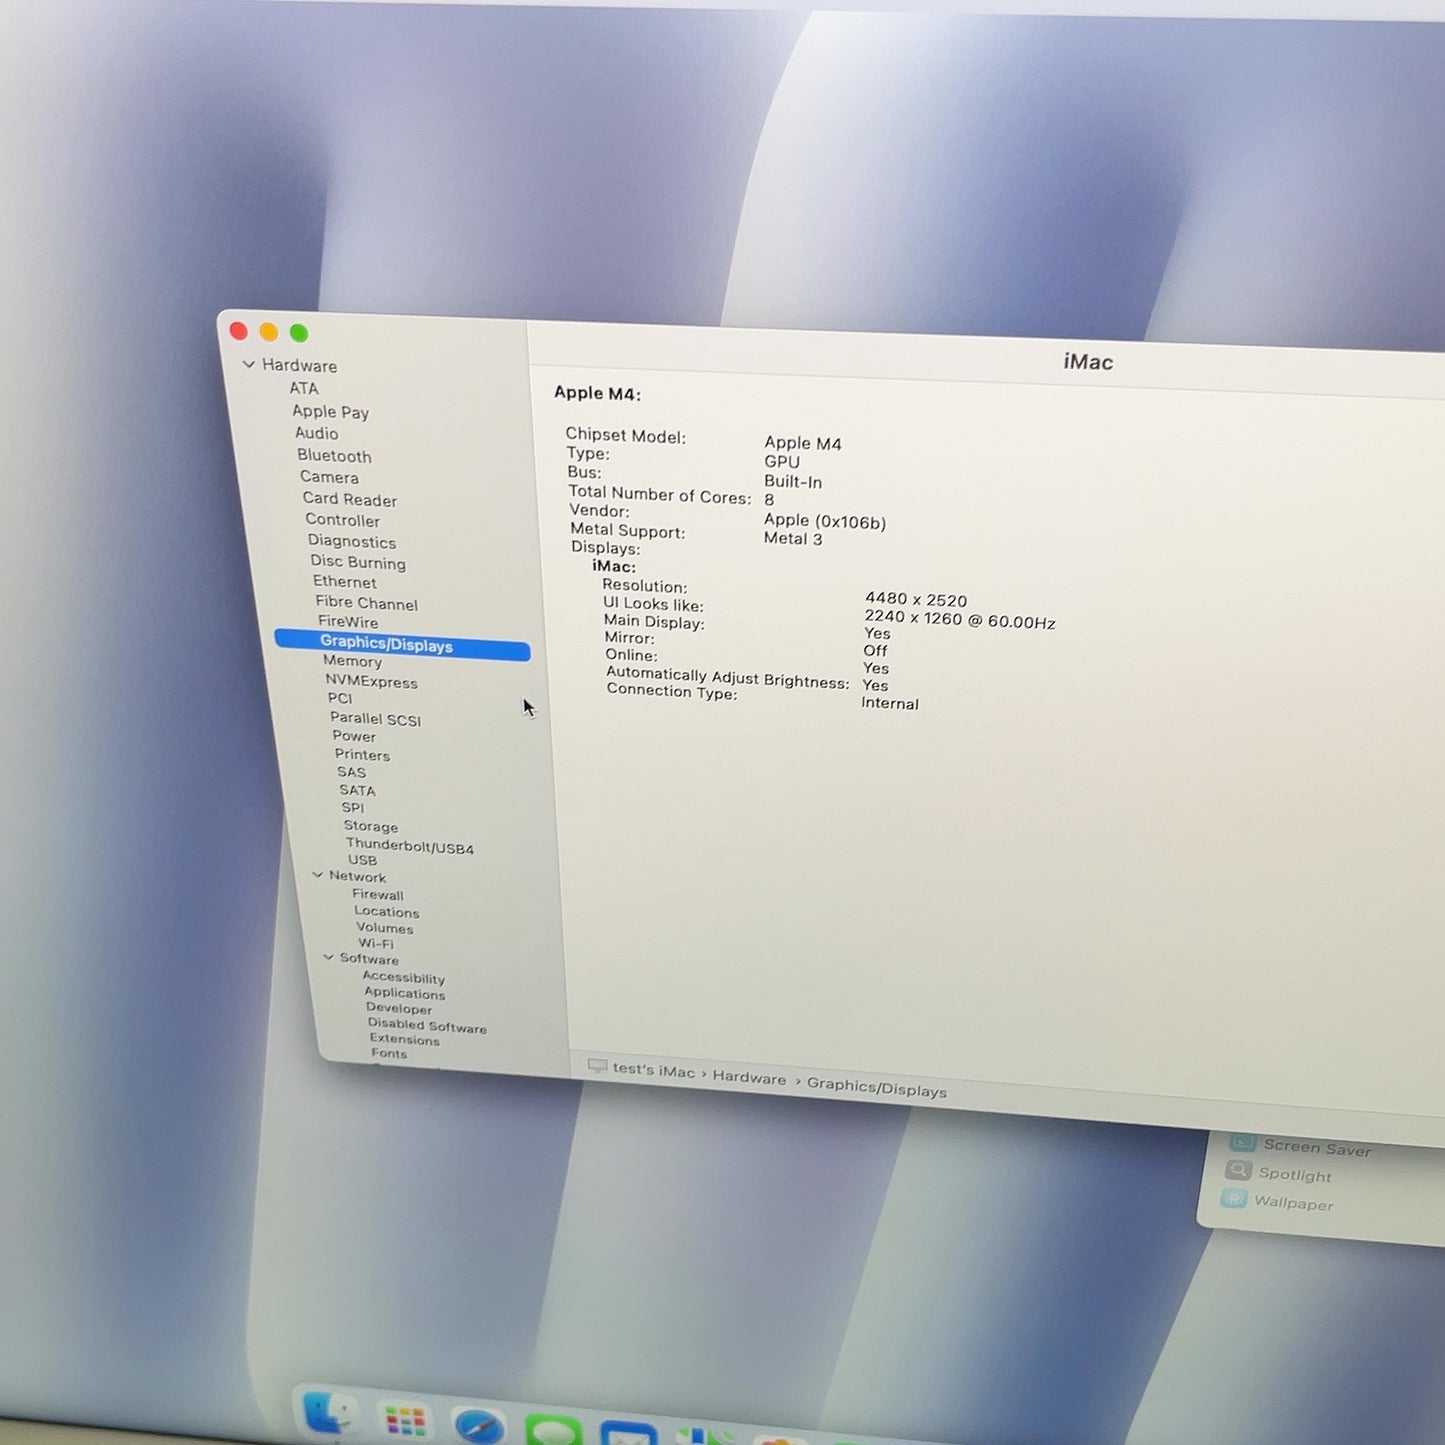Collapse the Network section chevron
Screen dimensions: 1445x1445
[317, 875]
